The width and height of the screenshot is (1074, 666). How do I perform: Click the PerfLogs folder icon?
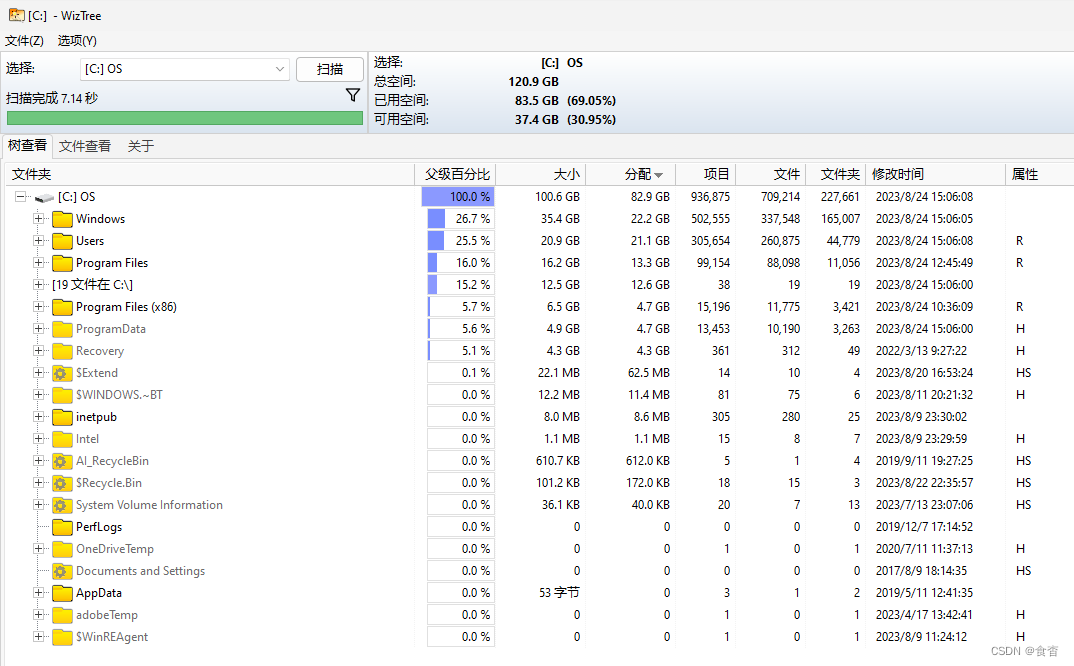pos(62,527)
